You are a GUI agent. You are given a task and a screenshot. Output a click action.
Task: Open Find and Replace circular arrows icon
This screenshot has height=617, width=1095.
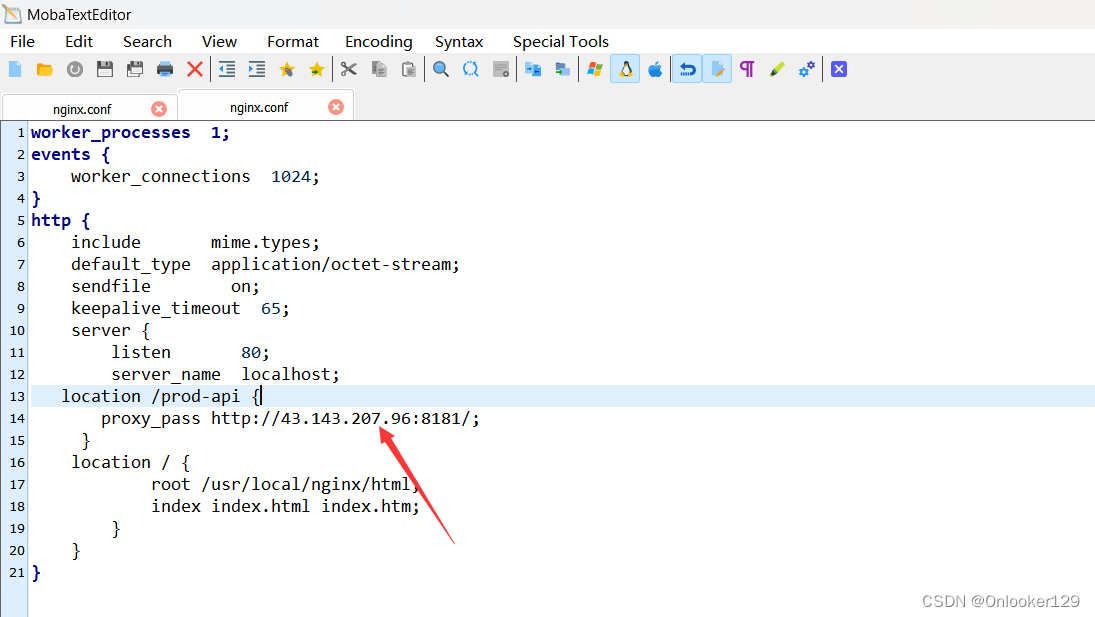click(471, 69)
